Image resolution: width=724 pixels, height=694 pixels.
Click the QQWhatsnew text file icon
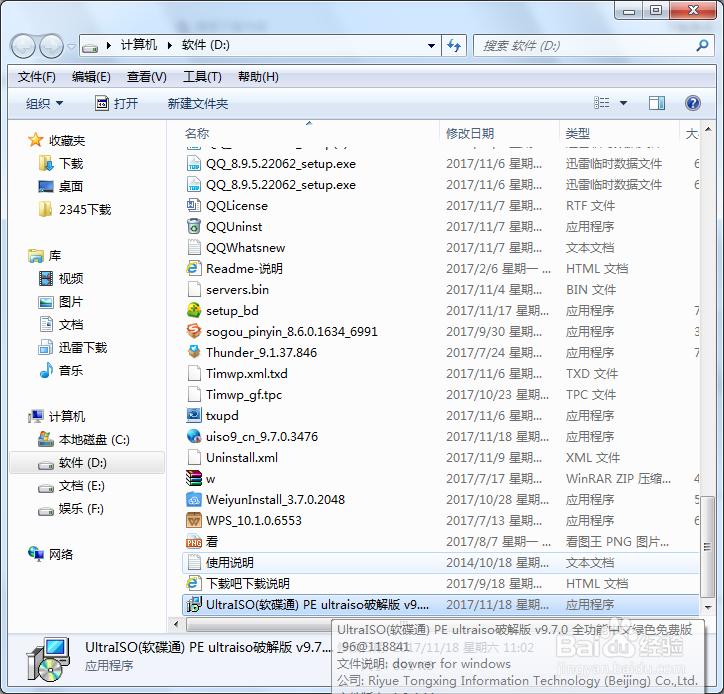pyautogui.click(x=194, y=247)
